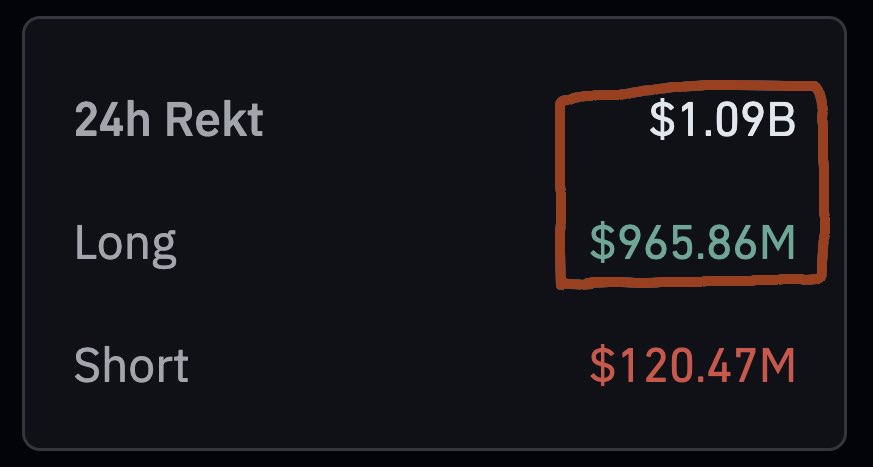Viewport: 873px width, 467px height.
Task: Click the top edge of the hand-drawn red box
Action: coord(690,90)
